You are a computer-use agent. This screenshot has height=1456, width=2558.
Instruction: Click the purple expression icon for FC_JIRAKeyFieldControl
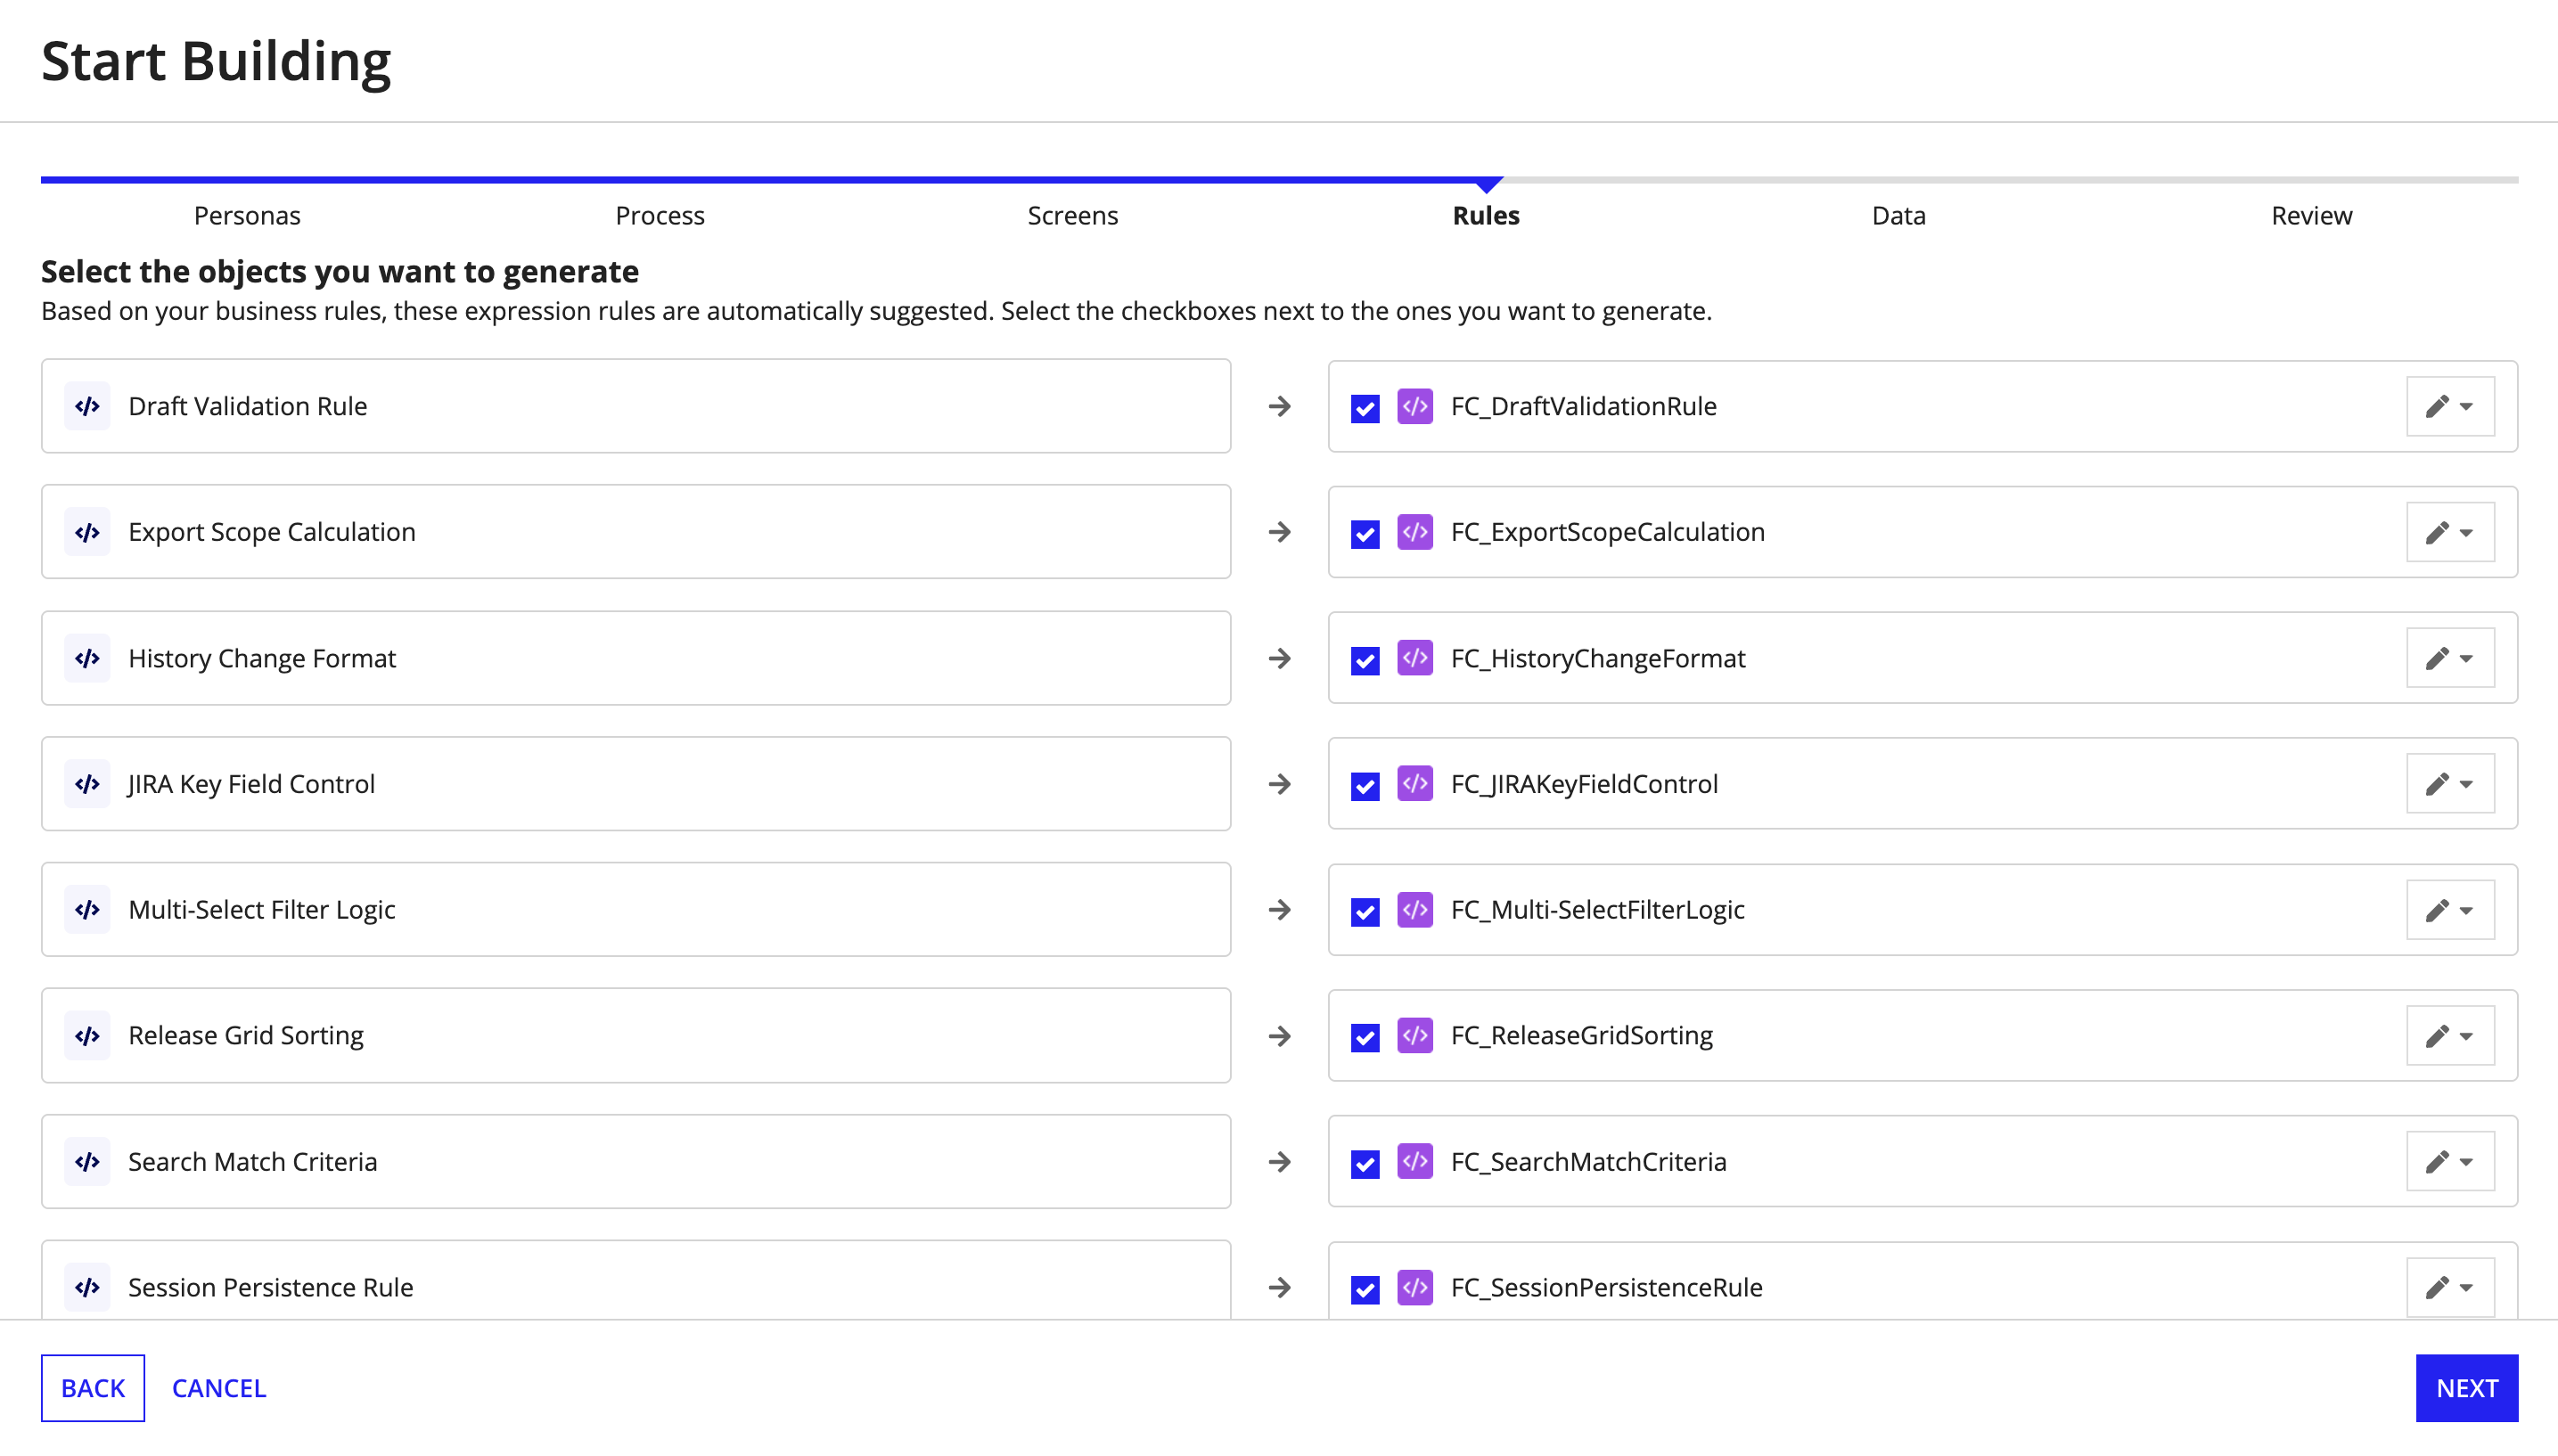coord(1415,784)
